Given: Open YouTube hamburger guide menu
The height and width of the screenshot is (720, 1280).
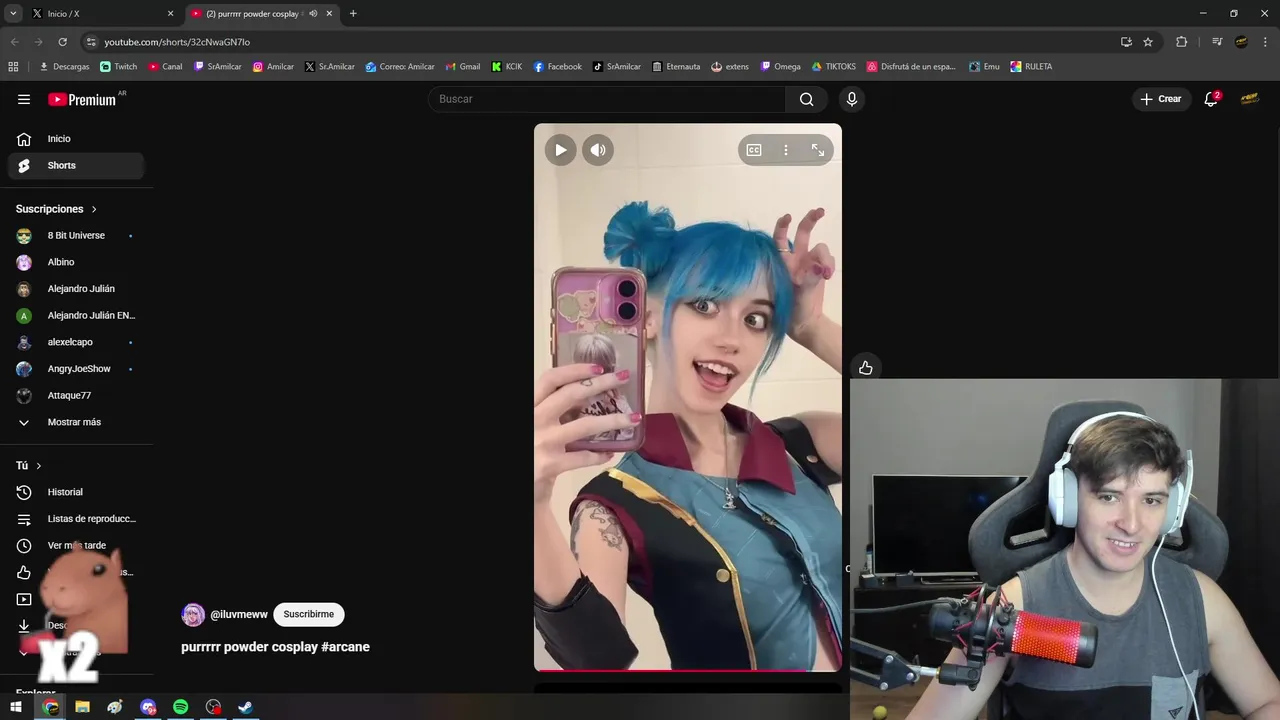Looking at the screenshot, I should (24, 99).
